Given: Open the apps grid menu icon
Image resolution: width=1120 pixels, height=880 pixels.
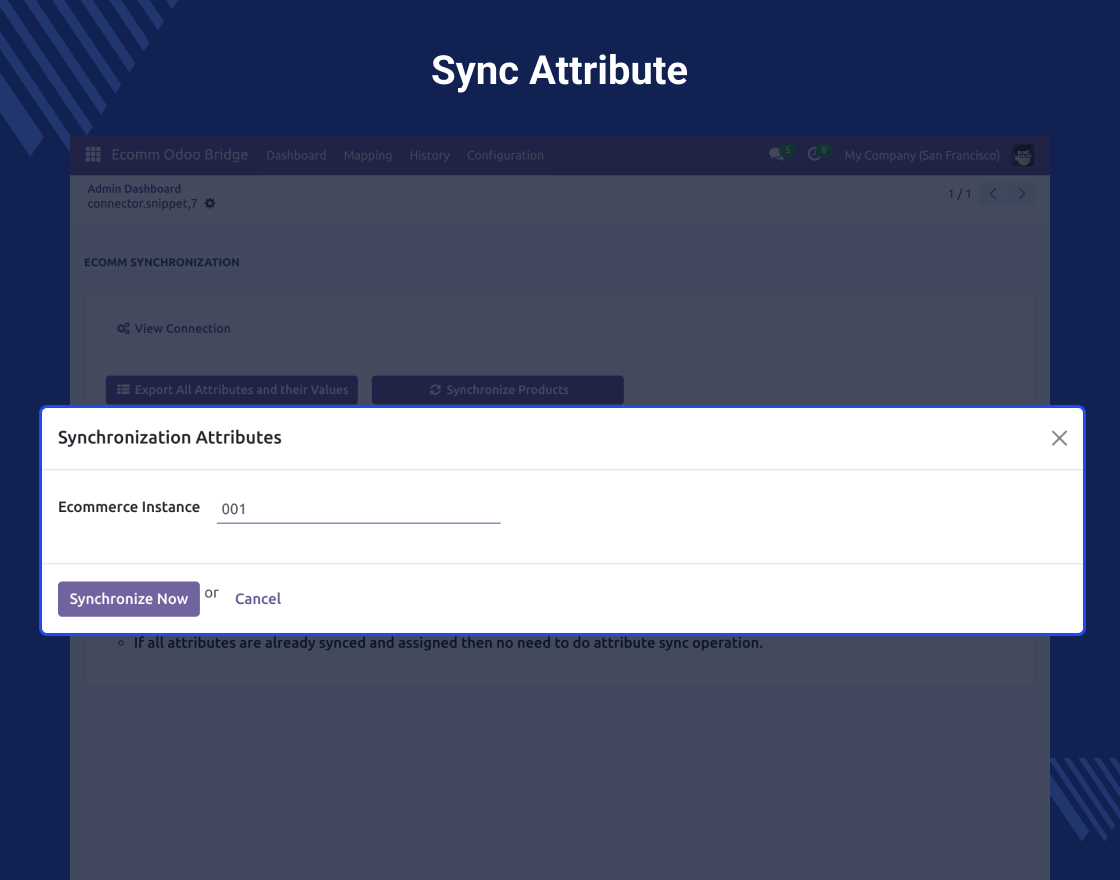Looking at the screenshot, I should 93,154.
